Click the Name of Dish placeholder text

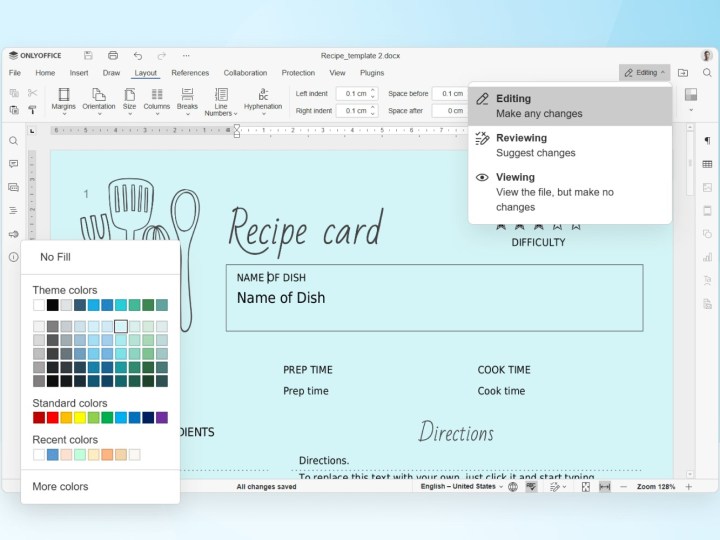(x=281, y=298)
